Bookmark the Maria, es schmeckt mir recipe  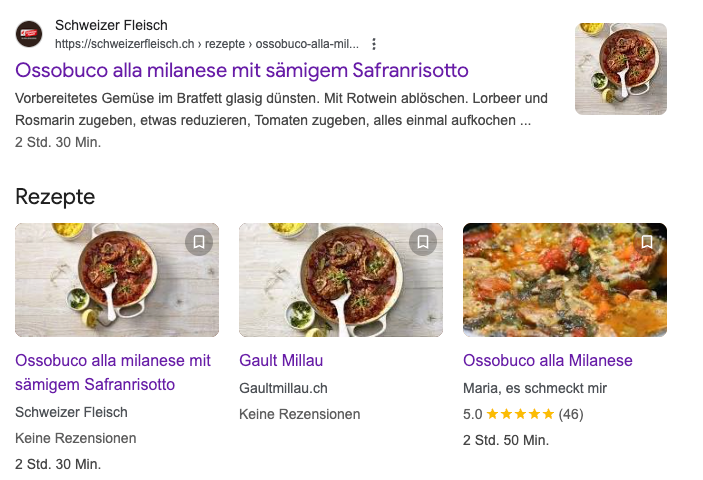click(x=647, y=242)
